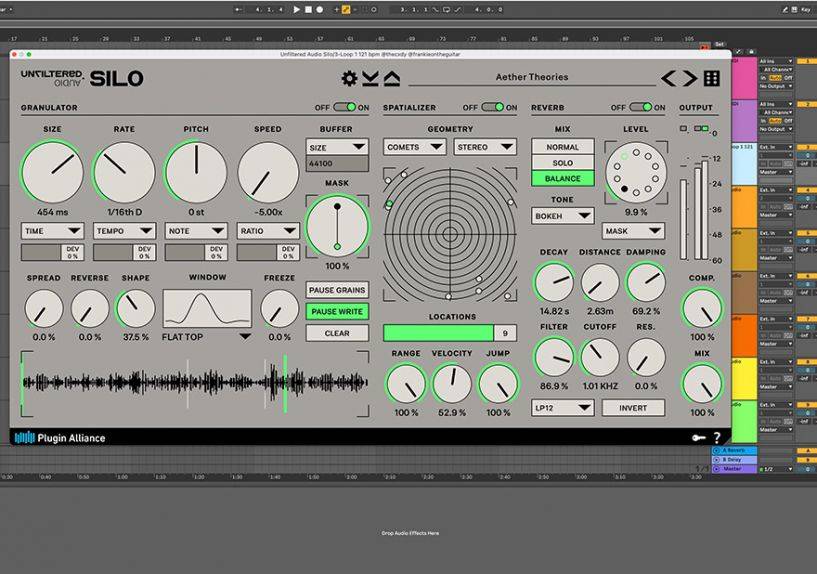The image size is (817, 574).
Task: Click the Locations green slider bar
Action: (438, 333)
